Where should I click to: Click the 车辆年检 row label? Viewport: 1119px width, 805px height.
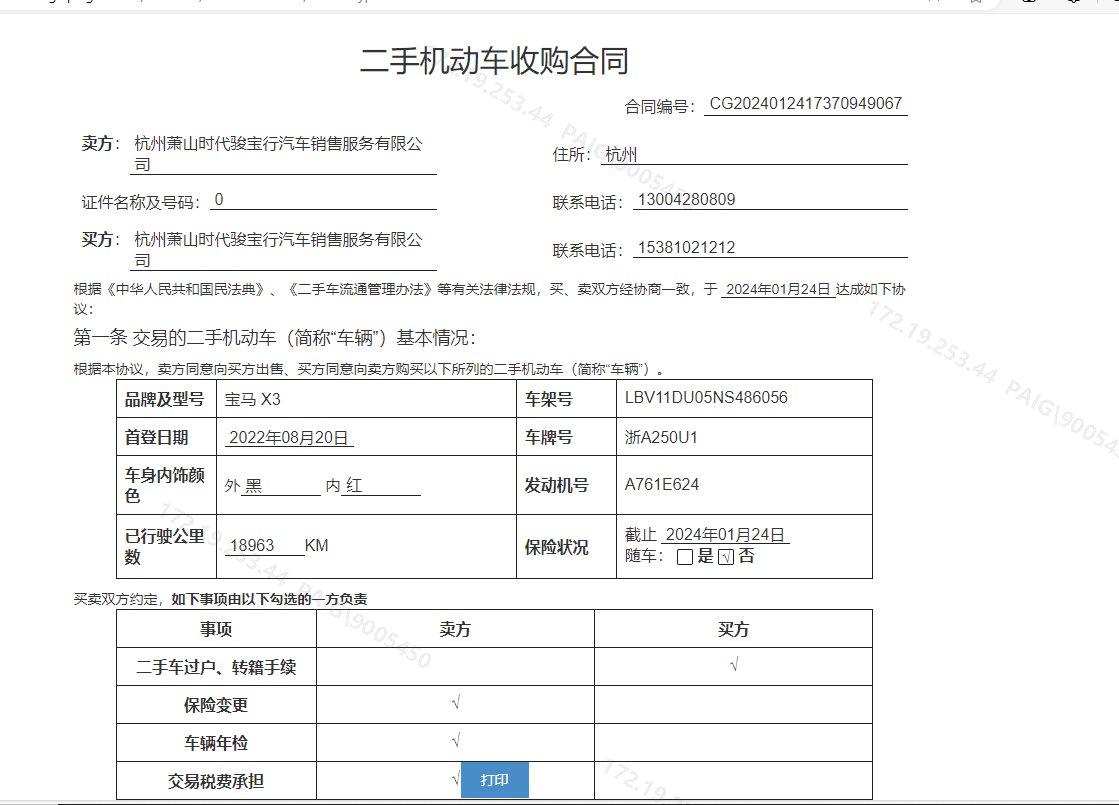pyautogui.click(x=216, y=742)
